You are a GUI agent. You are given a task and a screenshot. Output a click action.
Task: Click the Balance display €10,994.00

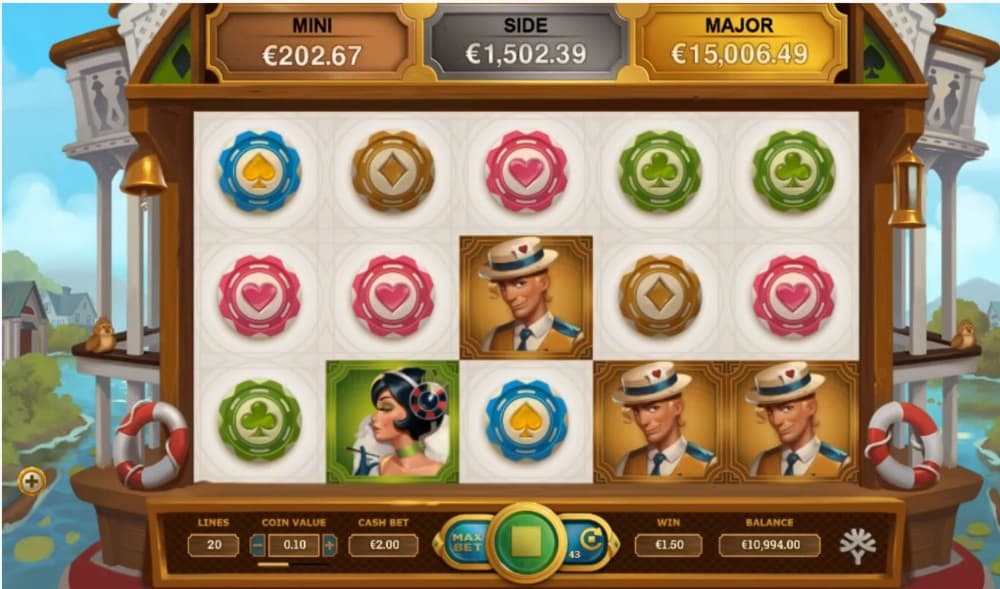[769, 545]
